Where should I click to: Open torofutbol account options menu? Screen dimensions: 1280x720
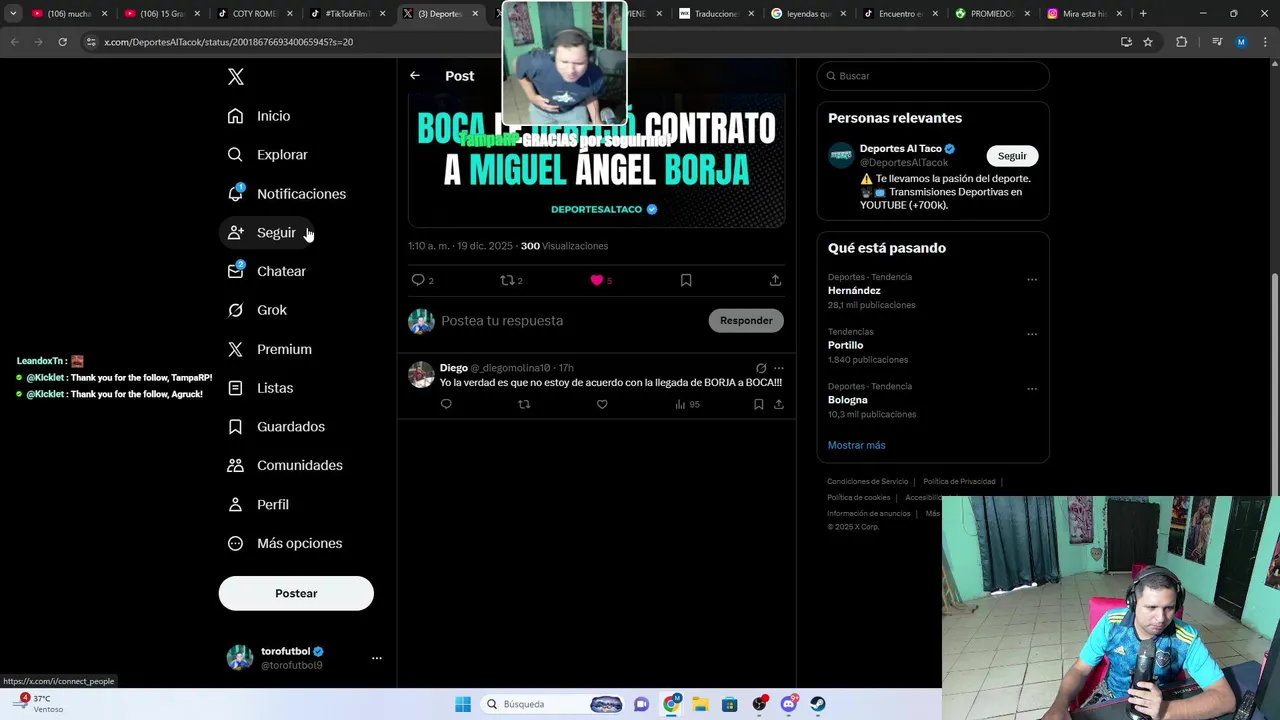pyautogui.click(x=376, y=658)
